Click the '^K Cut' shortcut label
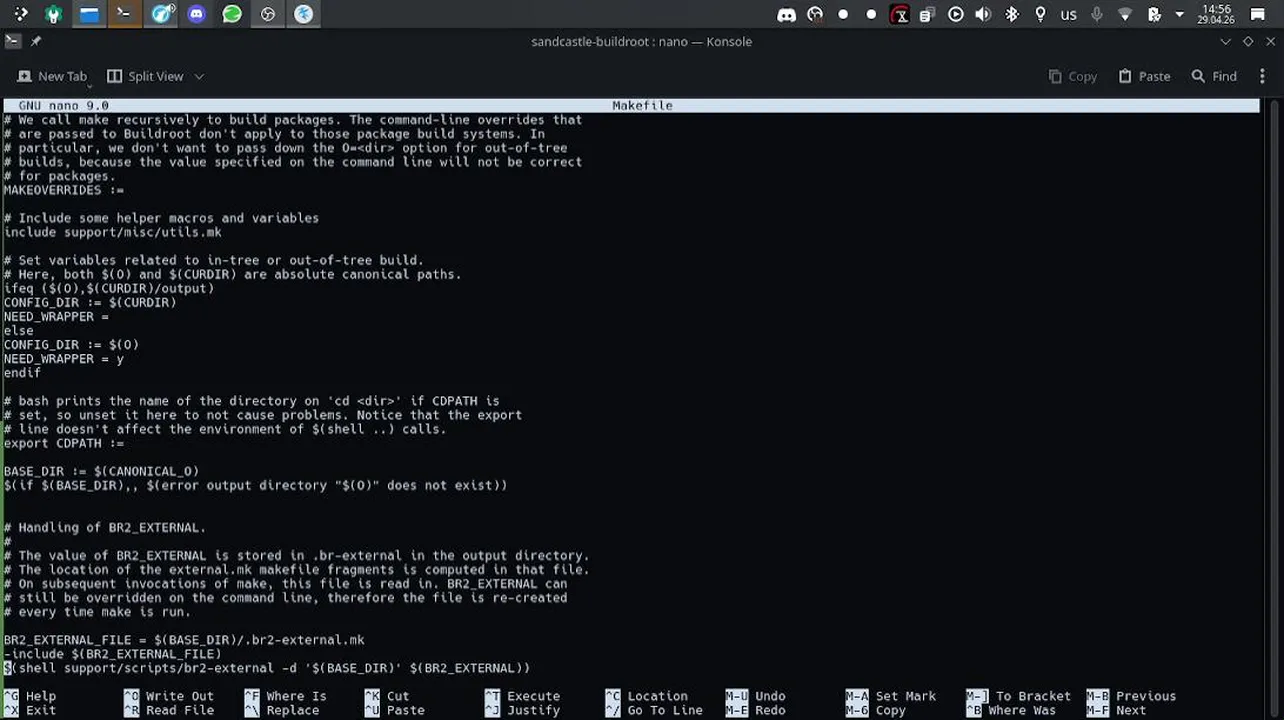Screen dimensions: 1284x720 point(387,696)
